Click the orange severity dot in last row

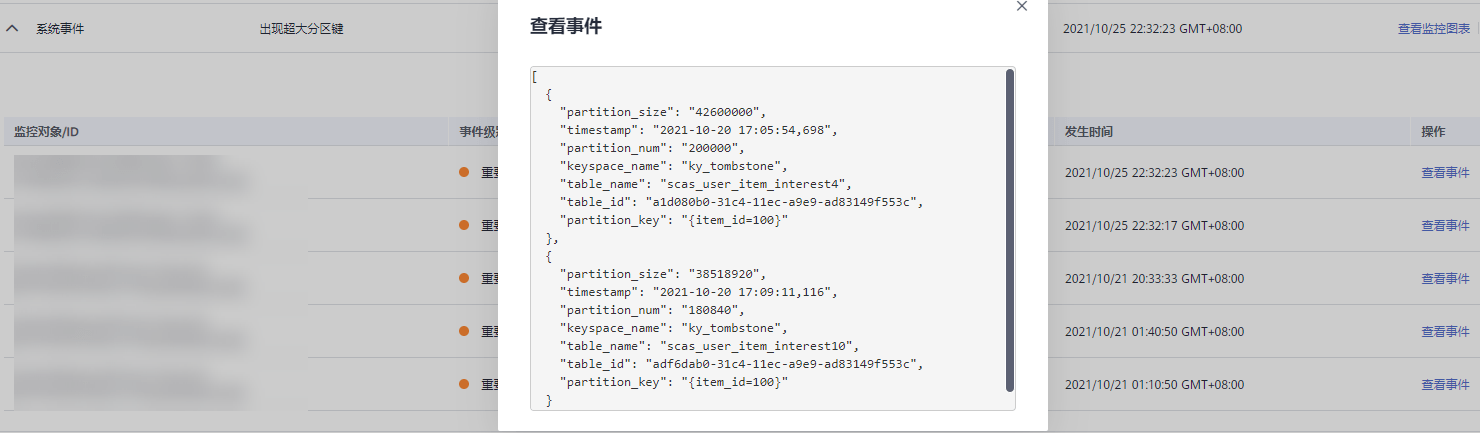(x=464, y=384)
